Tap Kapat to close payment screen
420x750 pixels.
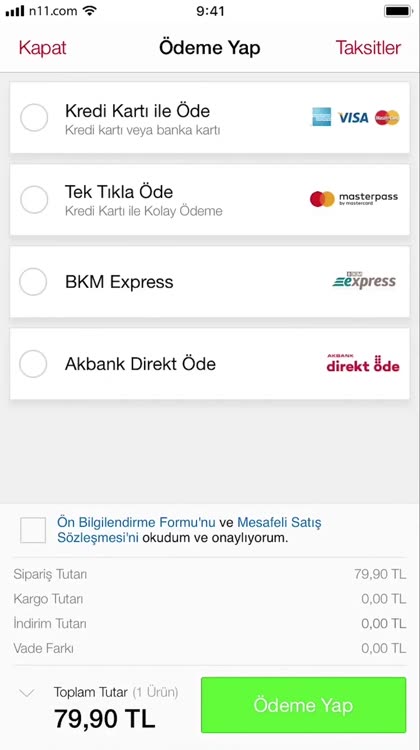42,48
